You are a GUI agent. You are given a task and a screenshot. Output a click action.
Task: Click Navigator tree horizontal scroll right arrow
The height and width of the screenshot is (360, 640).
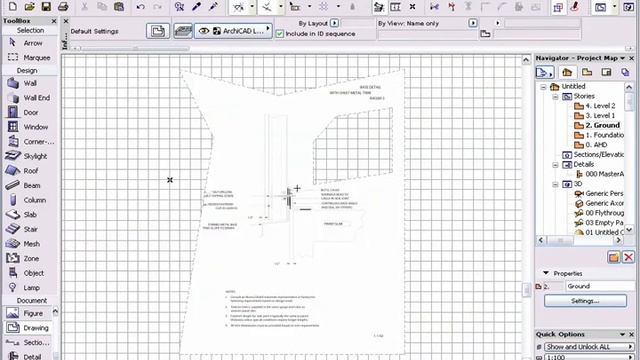click(618, 240)
